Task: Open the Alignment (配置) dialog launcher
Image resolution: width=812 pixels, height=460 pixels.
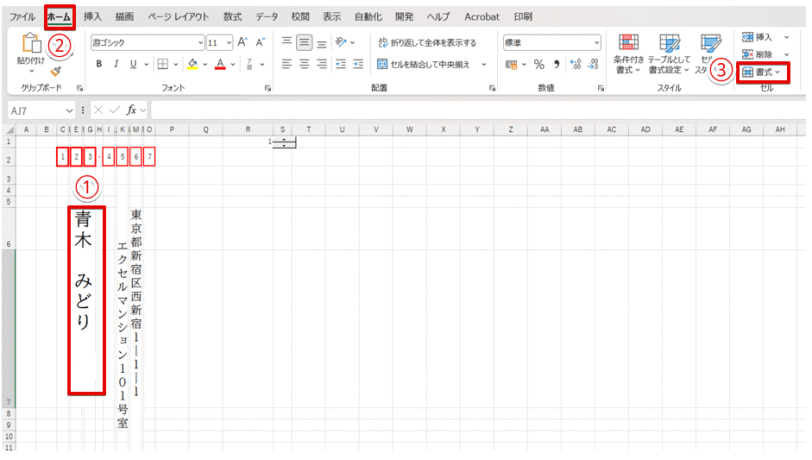Action: point(492,89)
